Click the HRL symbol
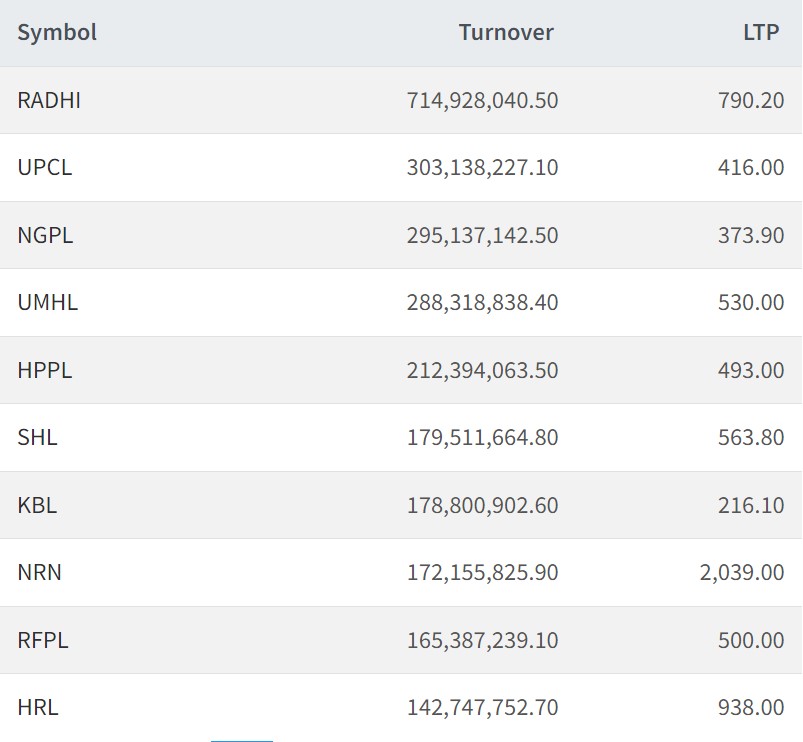The width and height of the screenshot is (803, 742). click(x=38, y=707)
